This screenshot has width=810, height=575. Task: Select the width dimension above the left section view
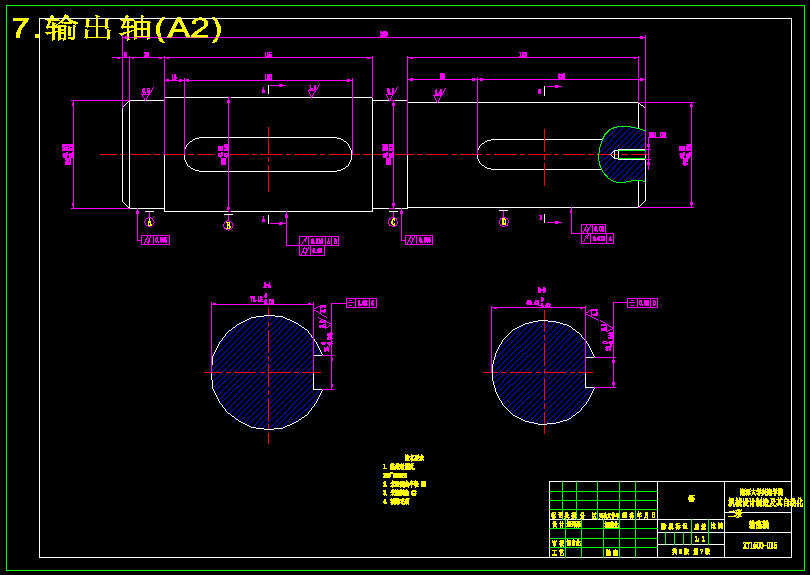click(x=262, y=300)
